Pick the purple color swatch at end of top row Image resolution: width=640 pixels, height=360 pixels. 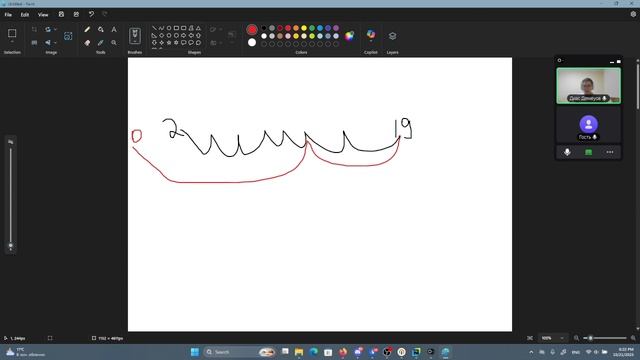tap(336, 28)
